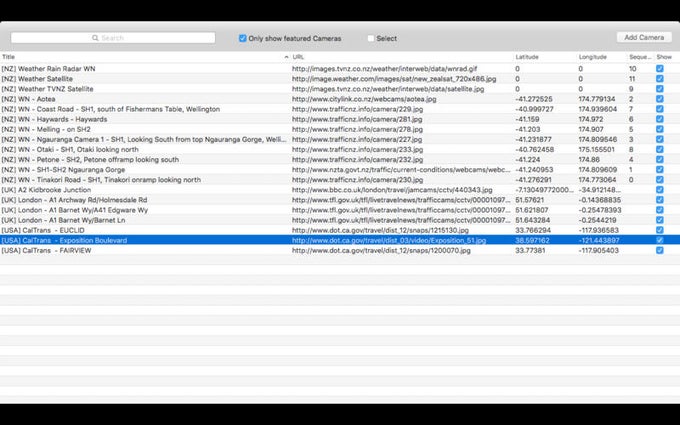The width and height of the screenshot is (680, 425).
Task: Sort by Show column header
Action: click(664, 57)
